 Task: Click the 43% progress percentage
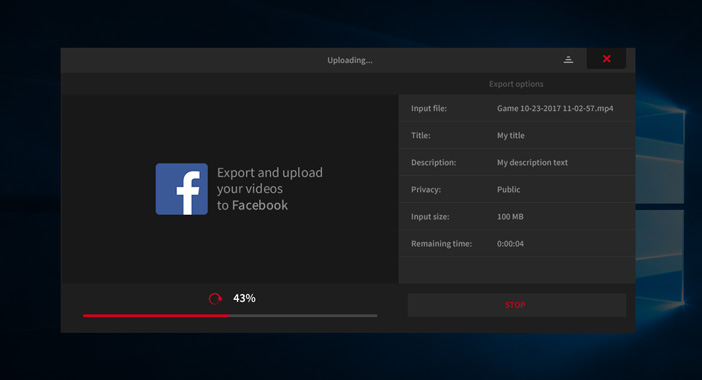point(244,298)
